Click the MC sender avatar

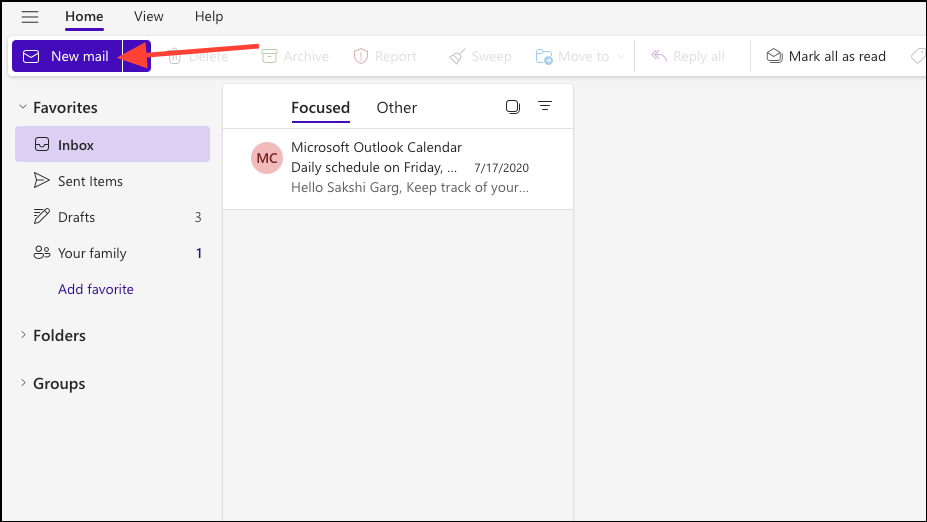267,158
